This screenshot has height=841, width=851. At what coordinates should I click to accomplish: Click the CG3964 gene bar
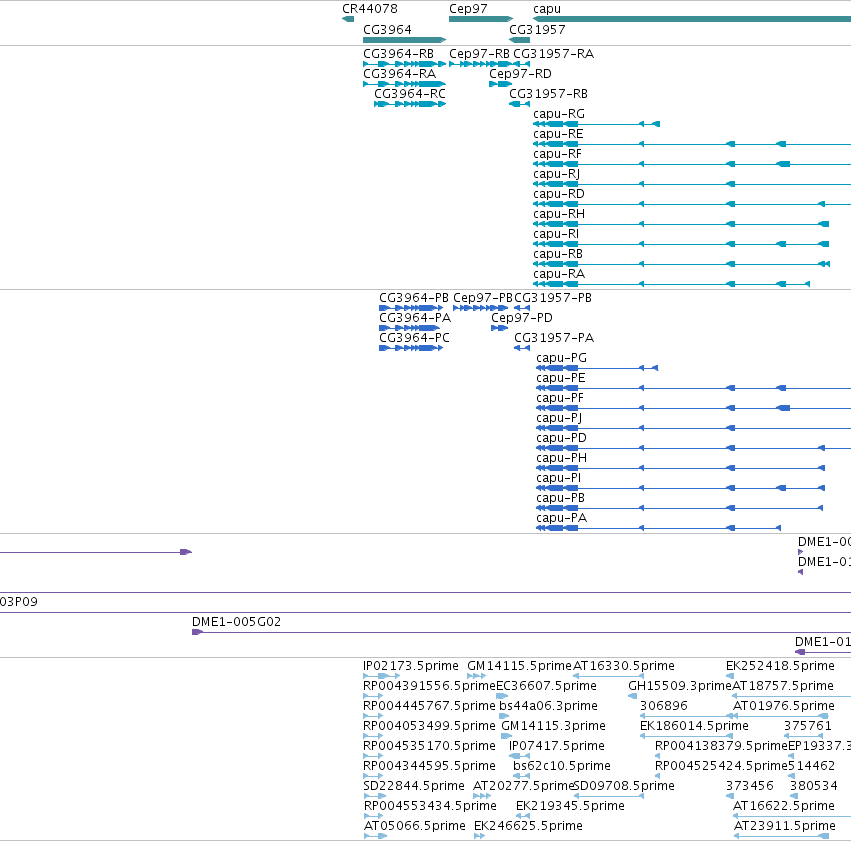pyautogui.click(x=404, y=40)
